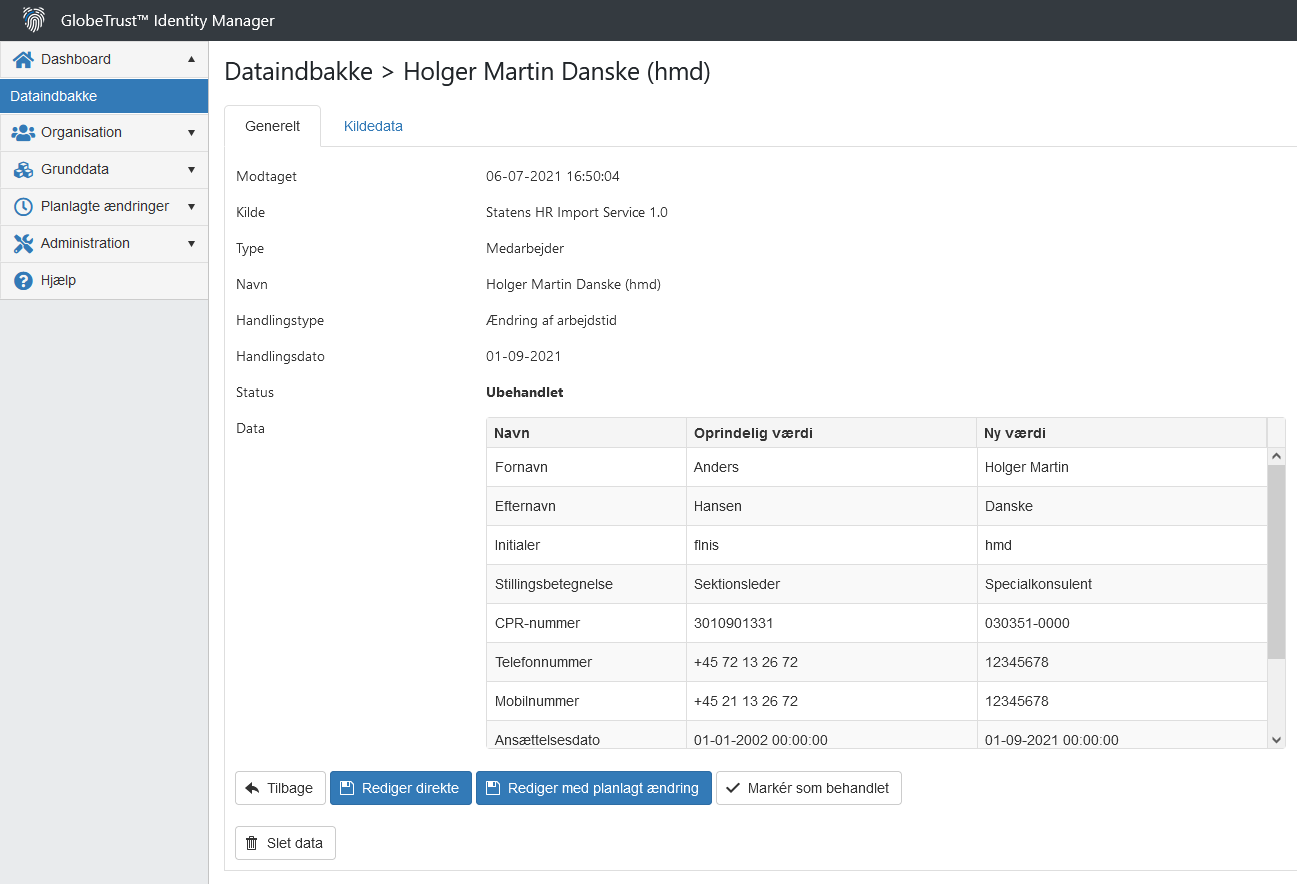Expand the Grunddata menu arrow
Screen dimensions: 1297x884
[191, 170]
